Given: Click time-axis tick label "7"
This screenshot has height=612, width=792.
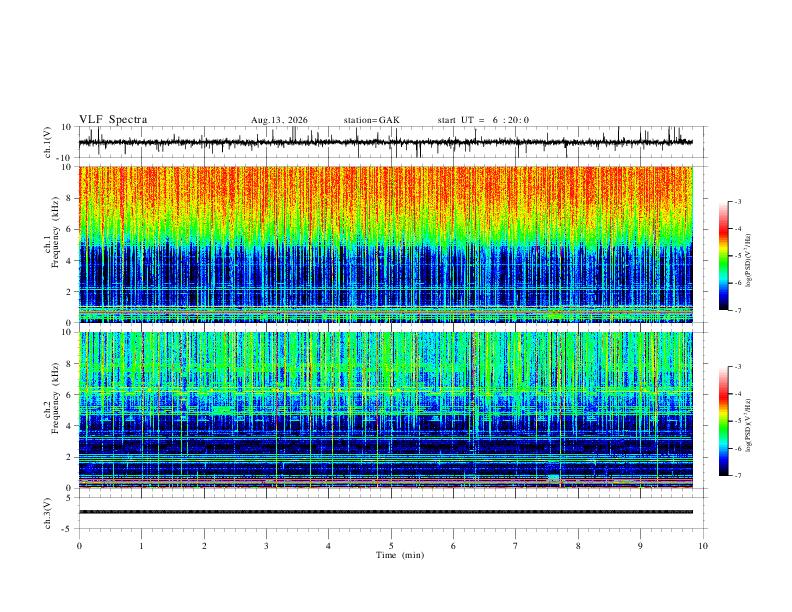Looking at the screenshot, I should point(516,546).
